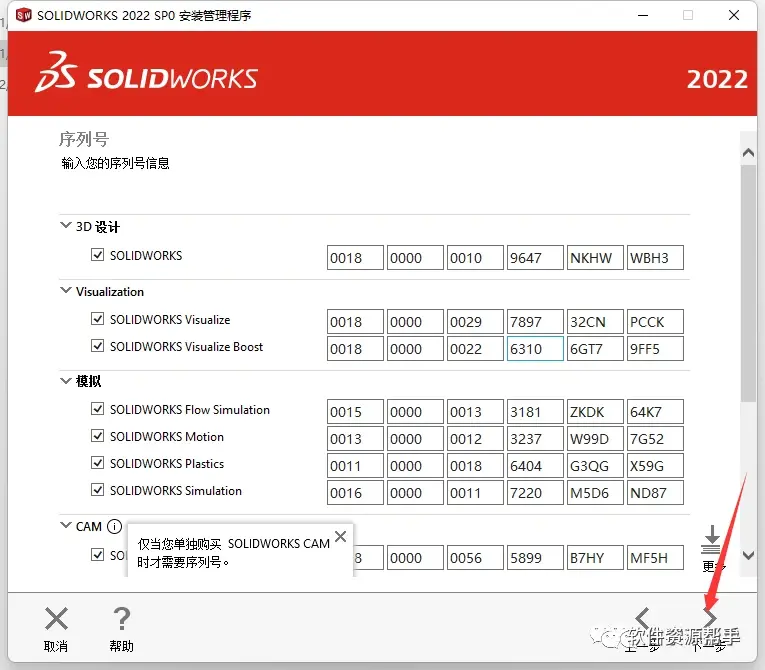This screenshot has height=670, width=765.
Task: Collapse the CAM section
Action: (65, 526)
